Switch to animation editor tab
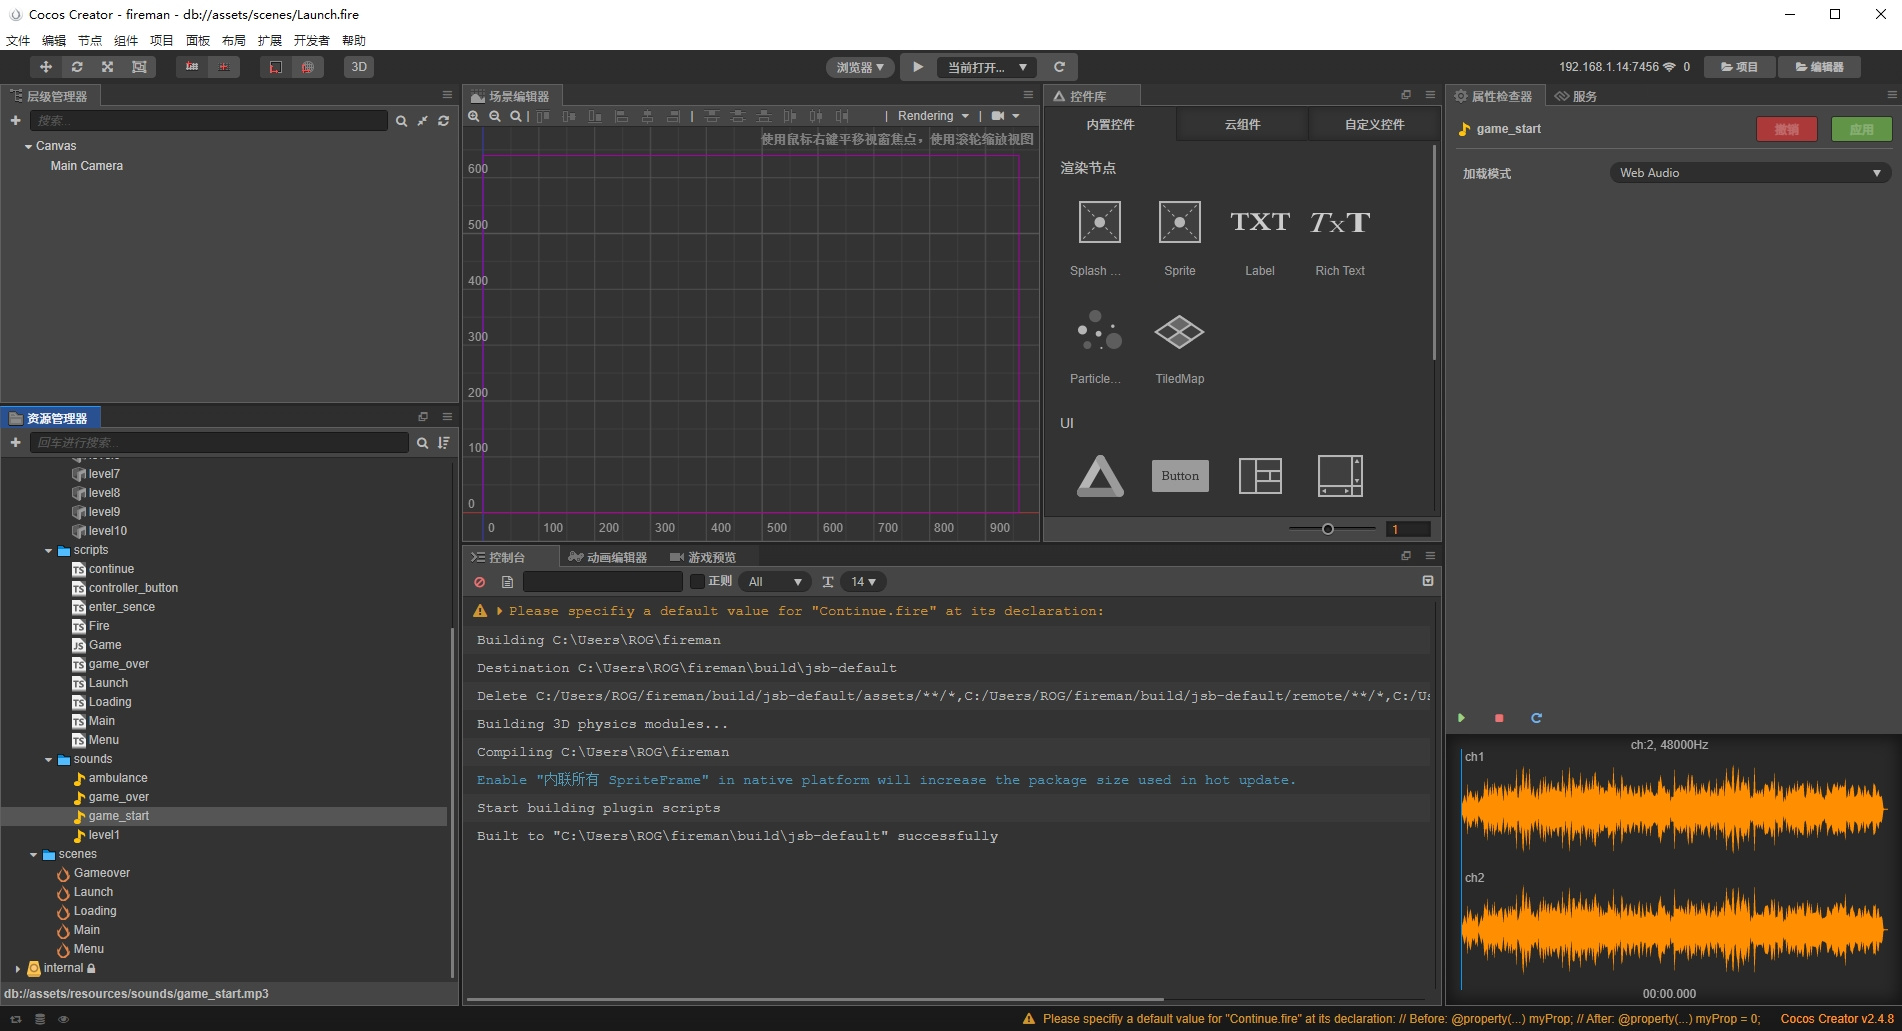The image size is (1902, 1031). (608, 557)
